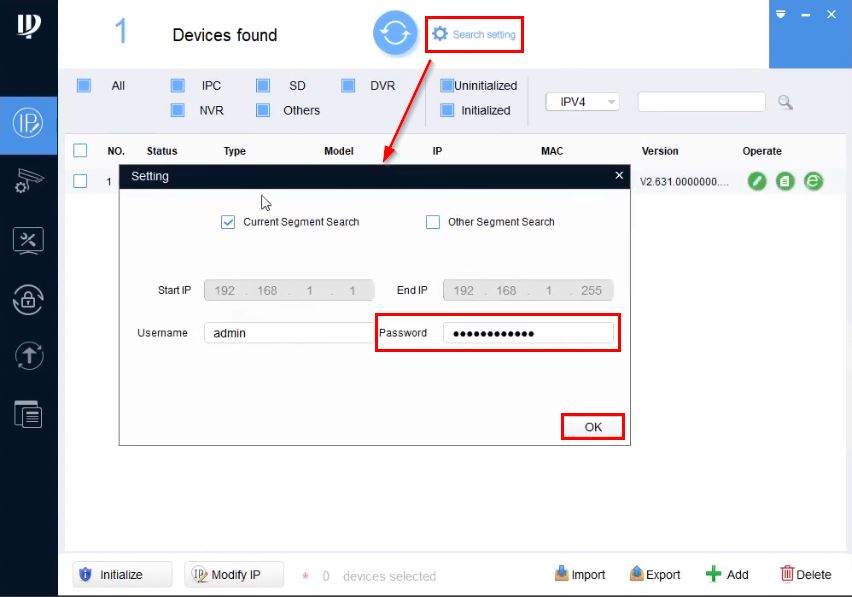Toggle the Others filter checkbox
This screenshot has width=852, height=597.
coord(263,110)
